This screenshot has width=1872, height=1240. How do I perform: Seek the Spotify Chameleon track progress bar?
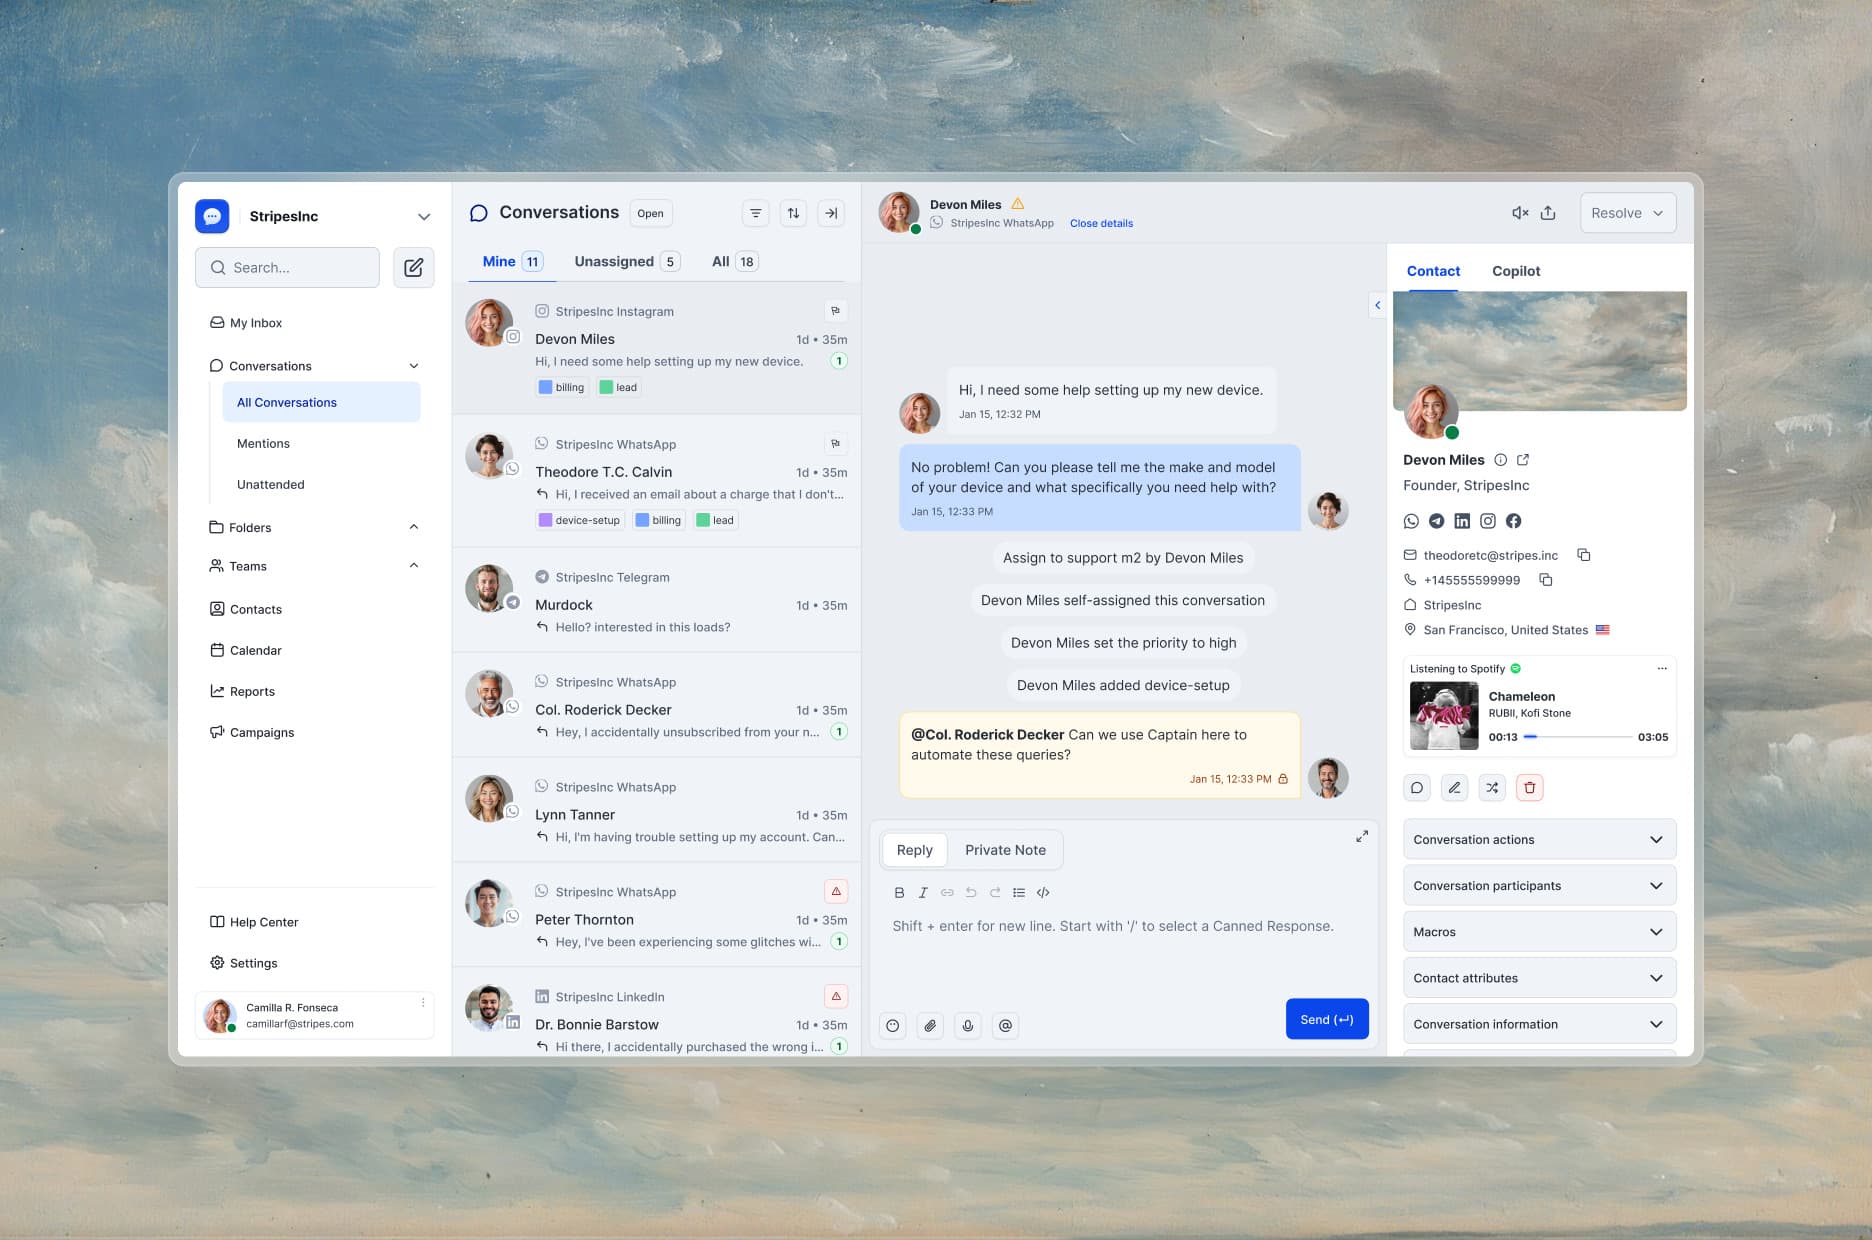click(1577, 737)
